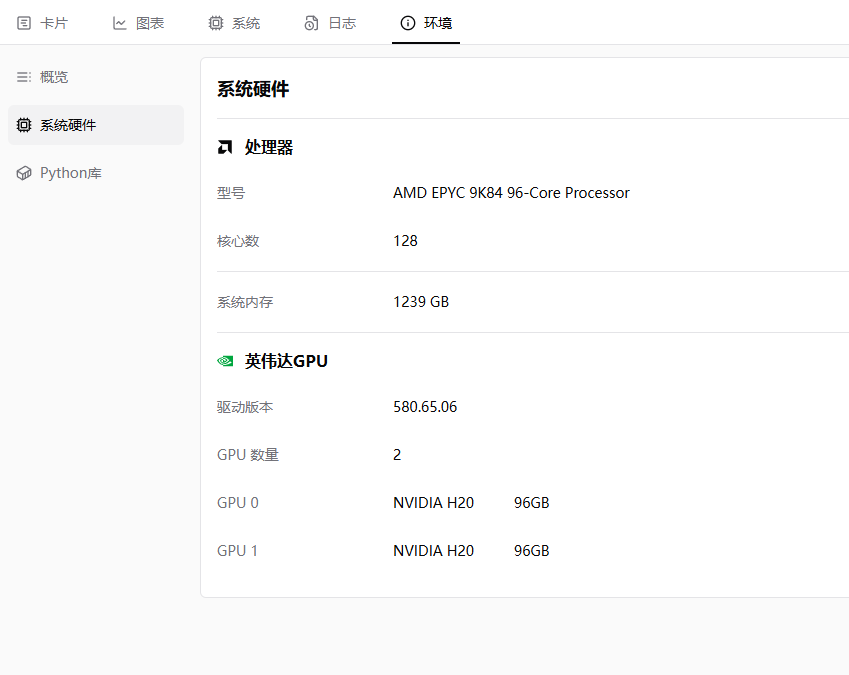Click AMD EPYC 9K84 96-Core Processor text
The image size is (849, 675).
[511, 193]
